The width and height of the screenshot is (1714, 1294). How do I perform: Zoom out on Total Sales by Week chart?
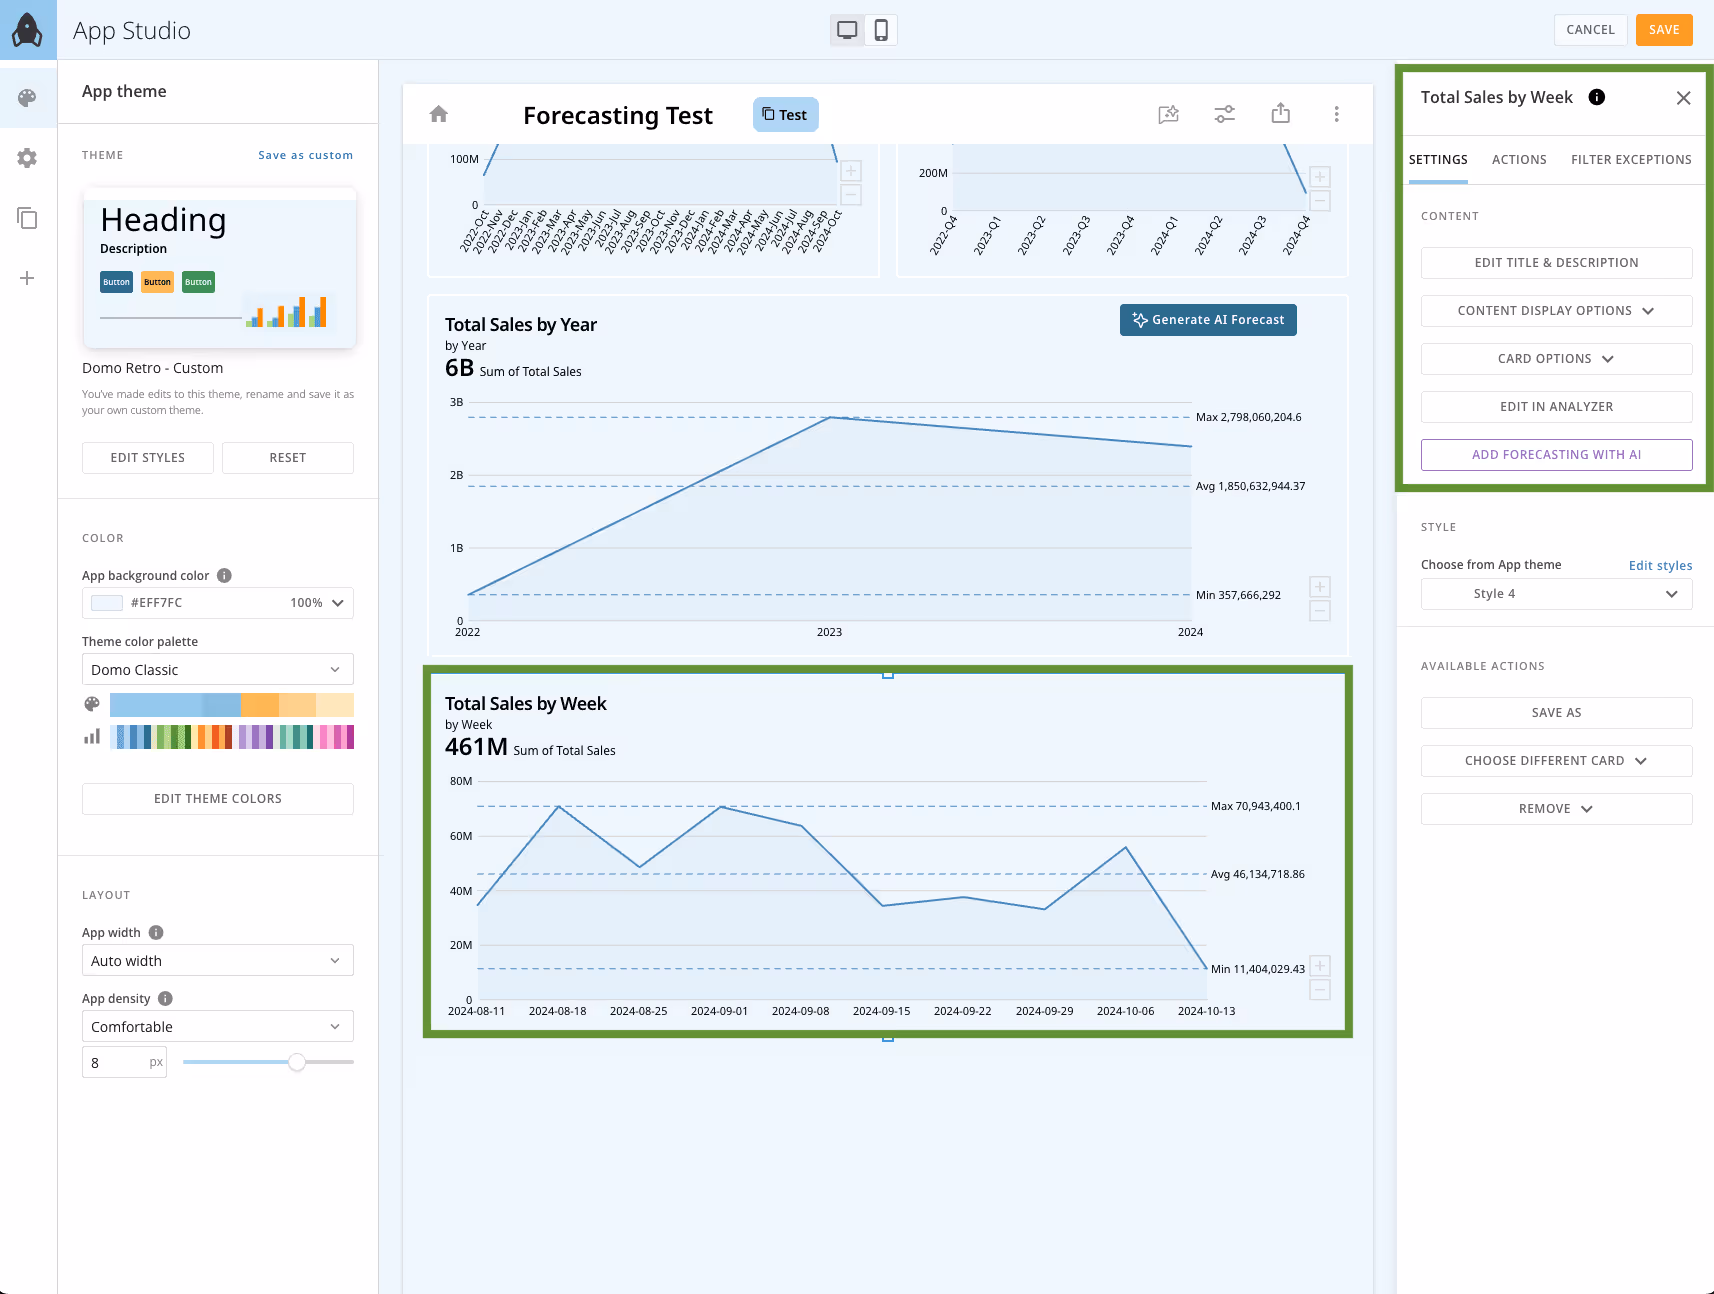1320,990
